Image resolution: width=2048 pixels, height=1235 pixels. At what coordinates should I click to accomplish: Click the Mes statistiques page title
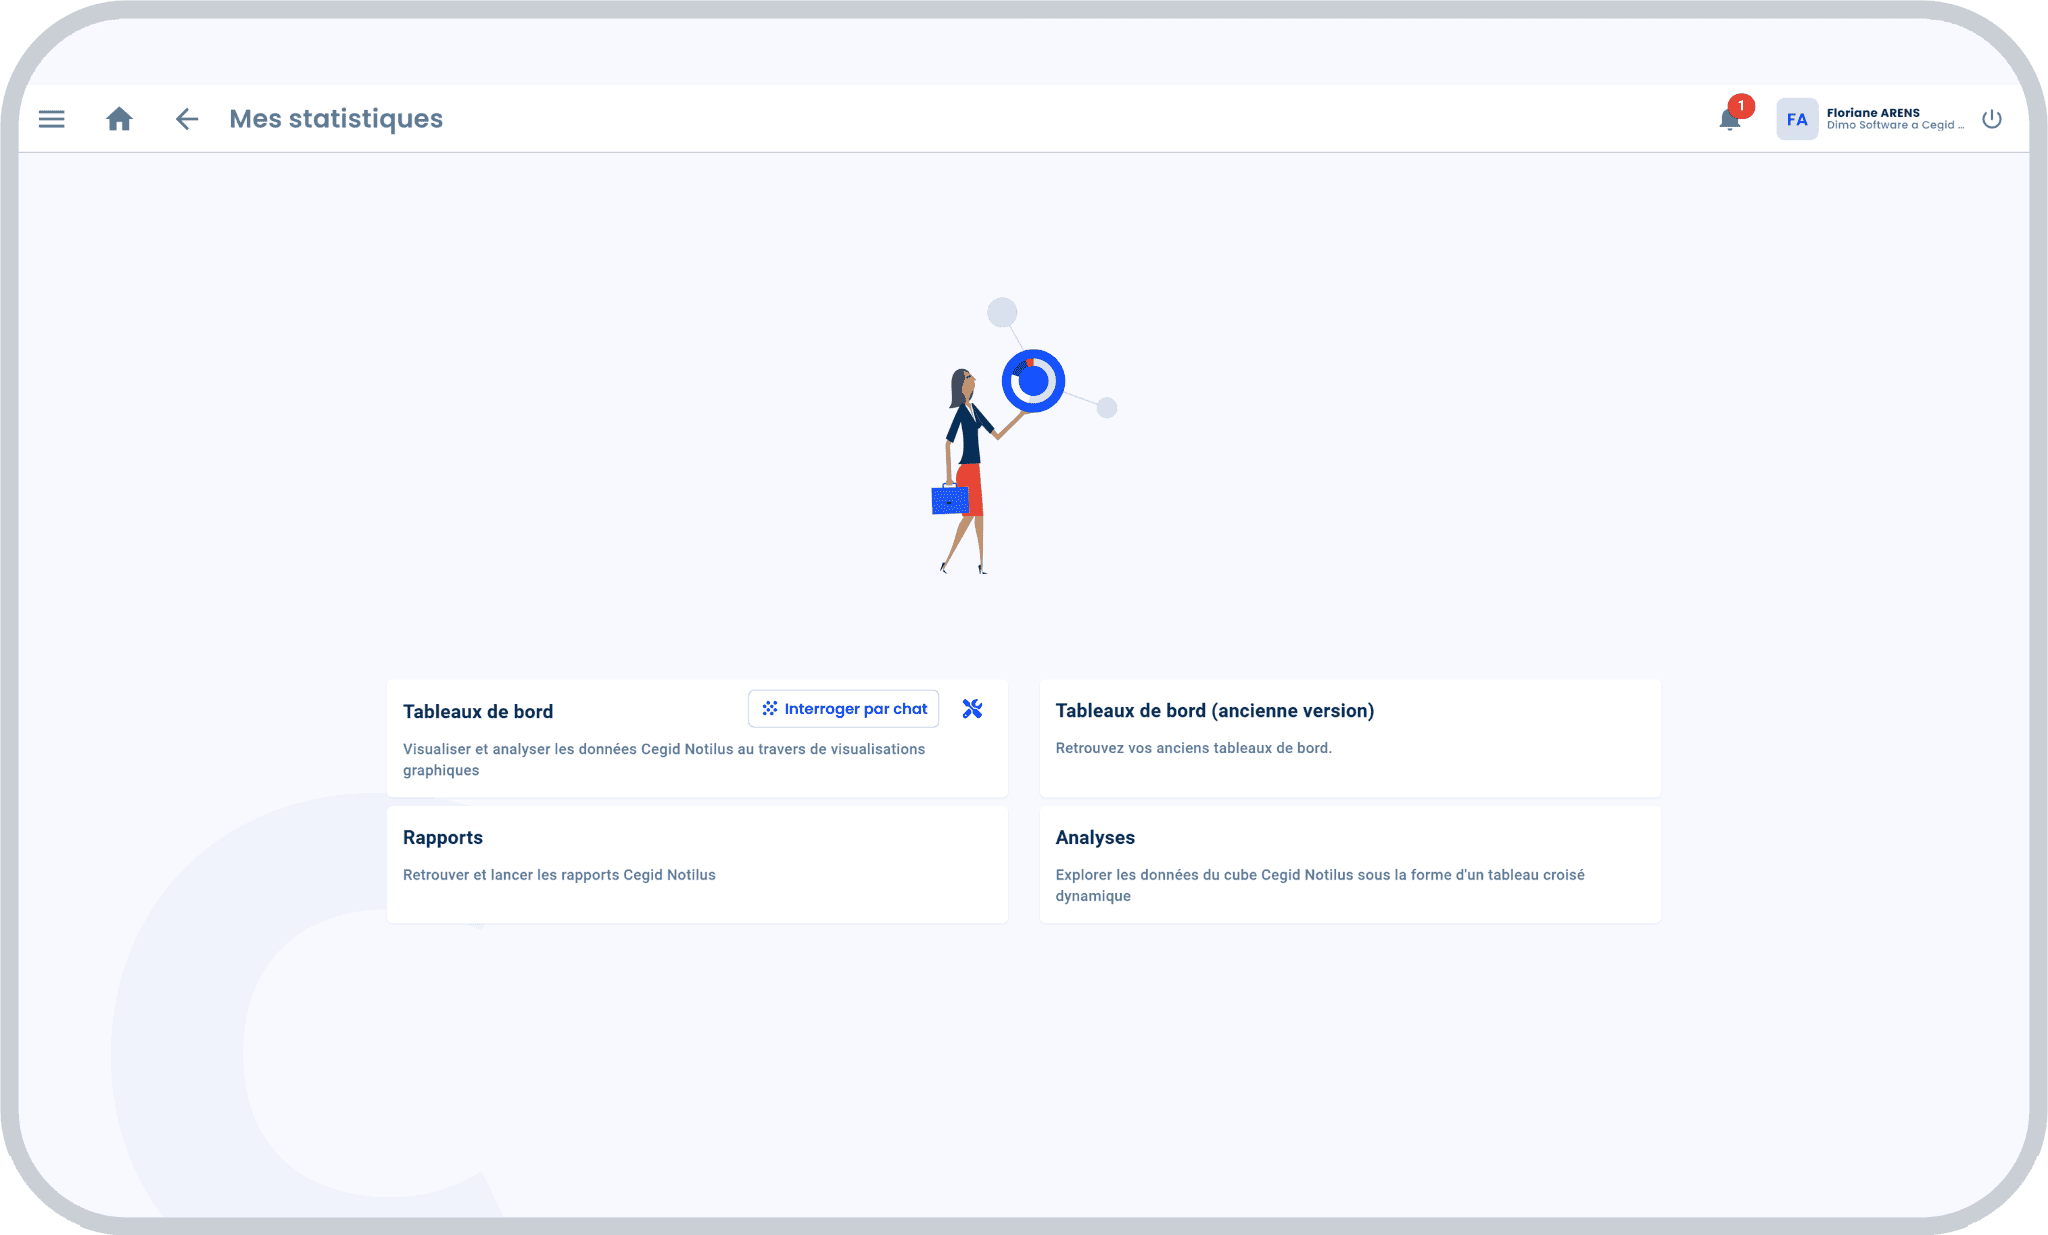(336, 119)
